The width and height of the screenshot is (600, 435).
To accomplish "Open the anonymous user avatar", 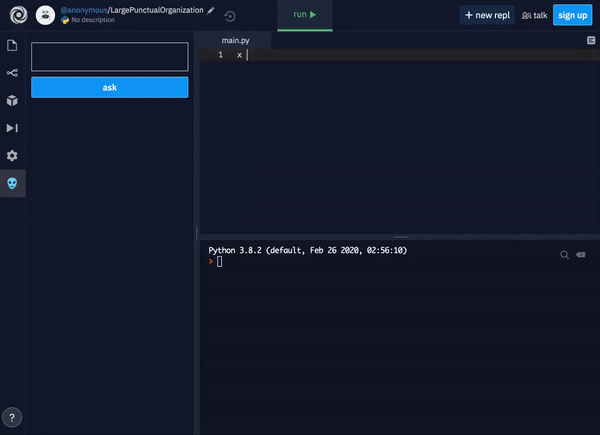I will 45,15.
